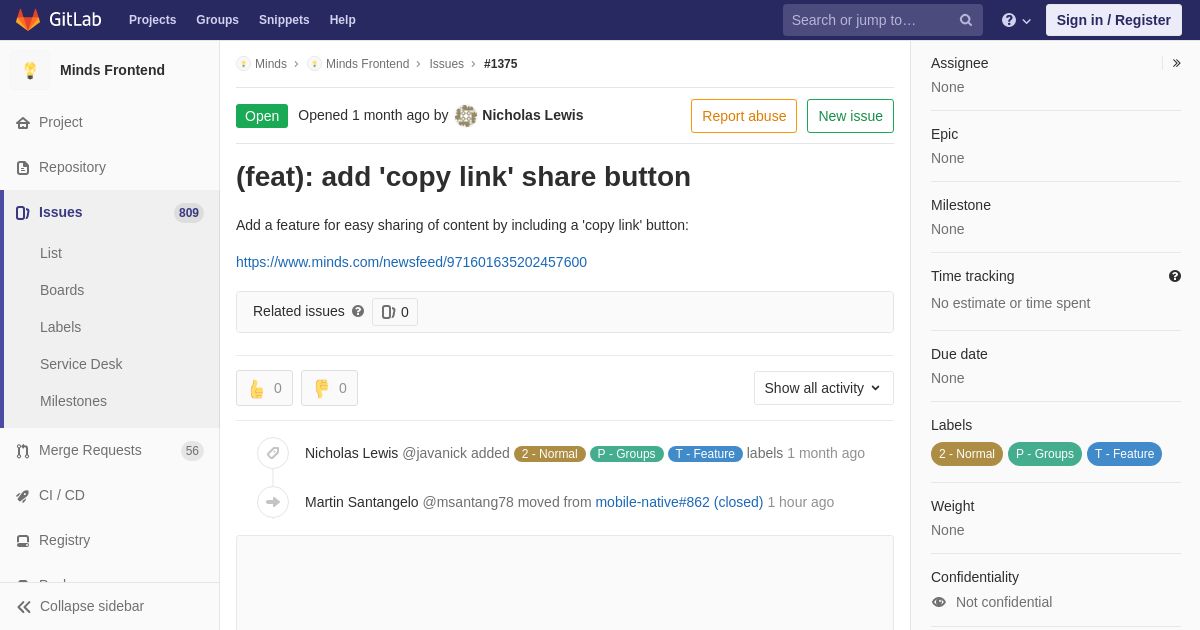Viewport: 1200px width, 630px height.
Task: Click the search magnifier icon
Action: point(966,20)
